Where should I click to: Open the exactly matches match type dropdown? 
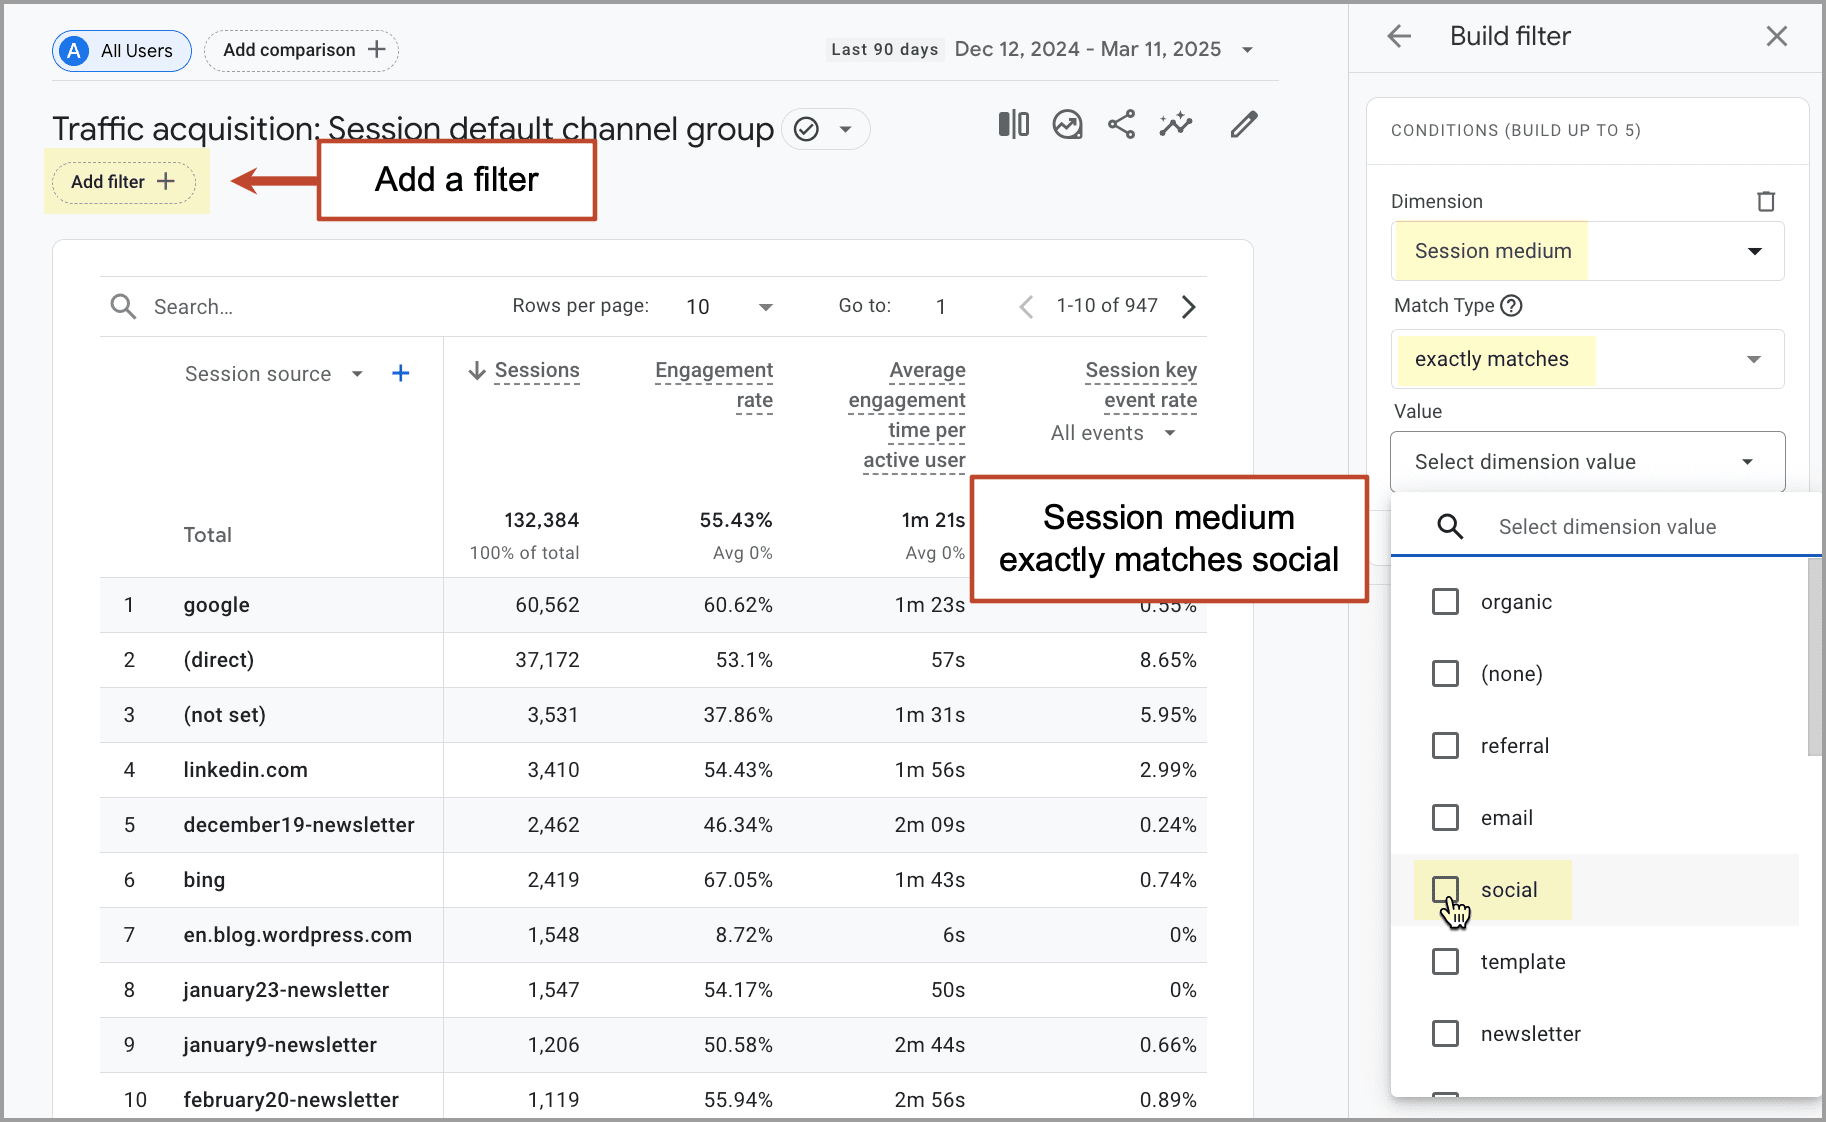click(1587, 359)
